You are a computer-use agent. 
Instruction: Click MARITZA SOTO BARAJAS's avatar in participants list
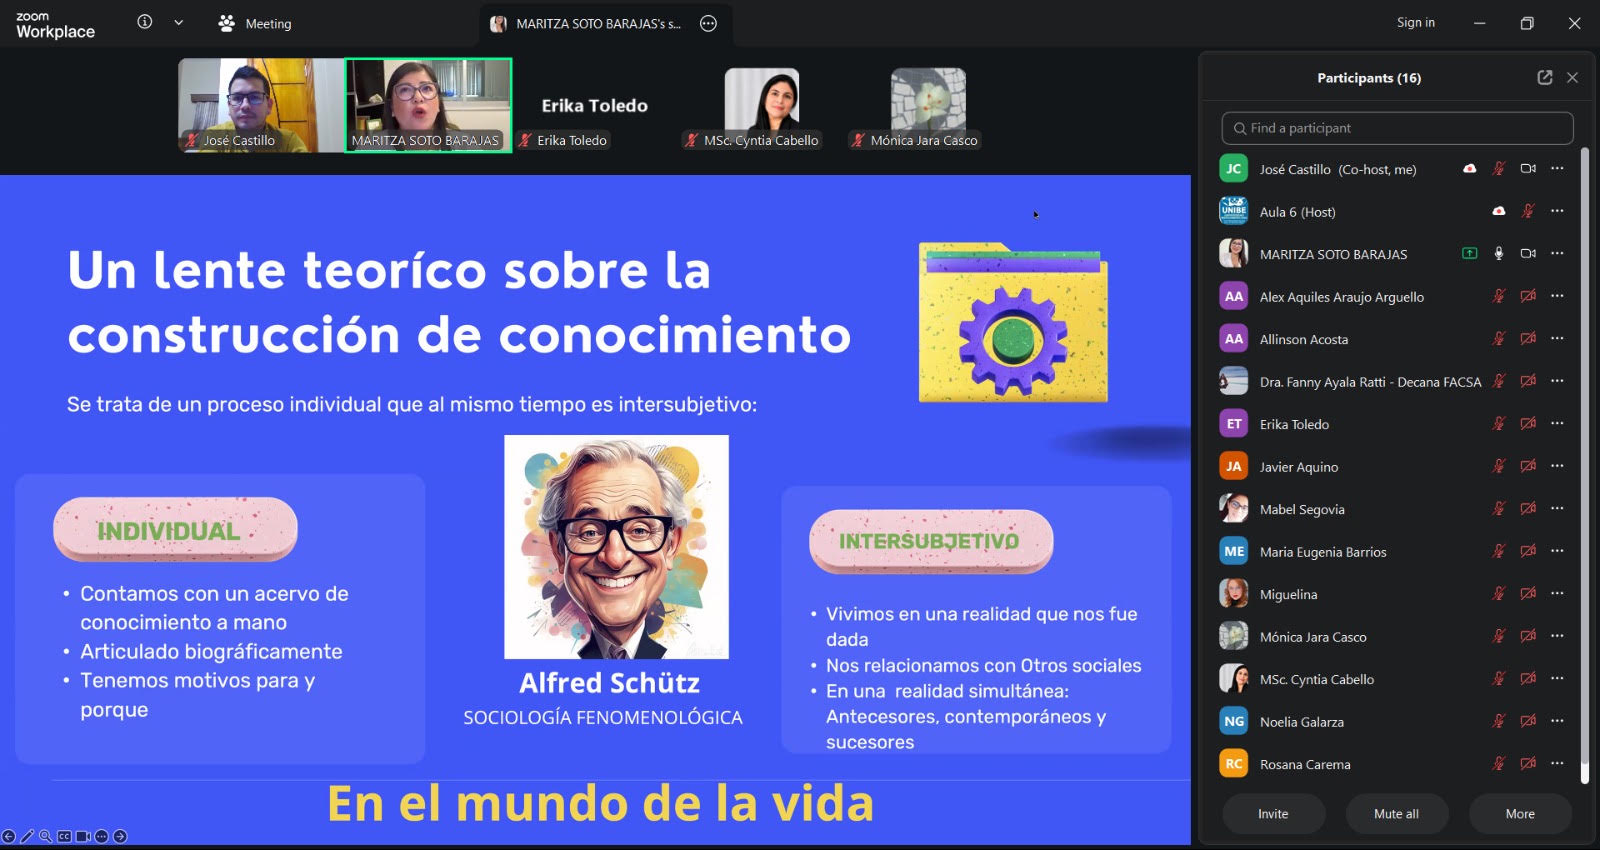(1234, 254)
